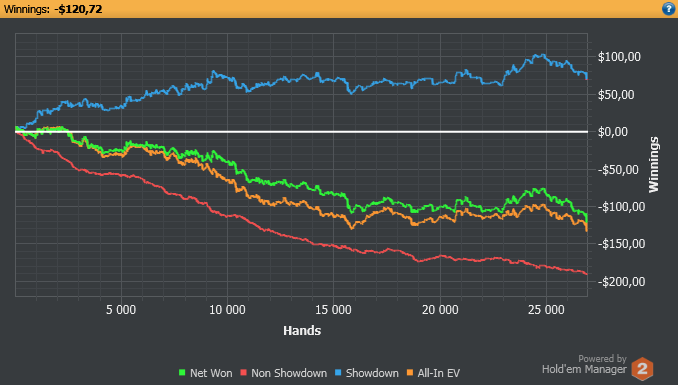
Task: Click the Hands x-axis title
Action: click(302, 330)
